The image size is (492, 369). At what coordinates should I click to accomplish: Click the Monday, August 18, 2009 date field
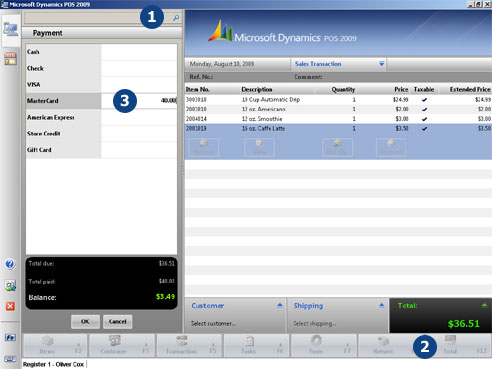click(x=222, y=64)
